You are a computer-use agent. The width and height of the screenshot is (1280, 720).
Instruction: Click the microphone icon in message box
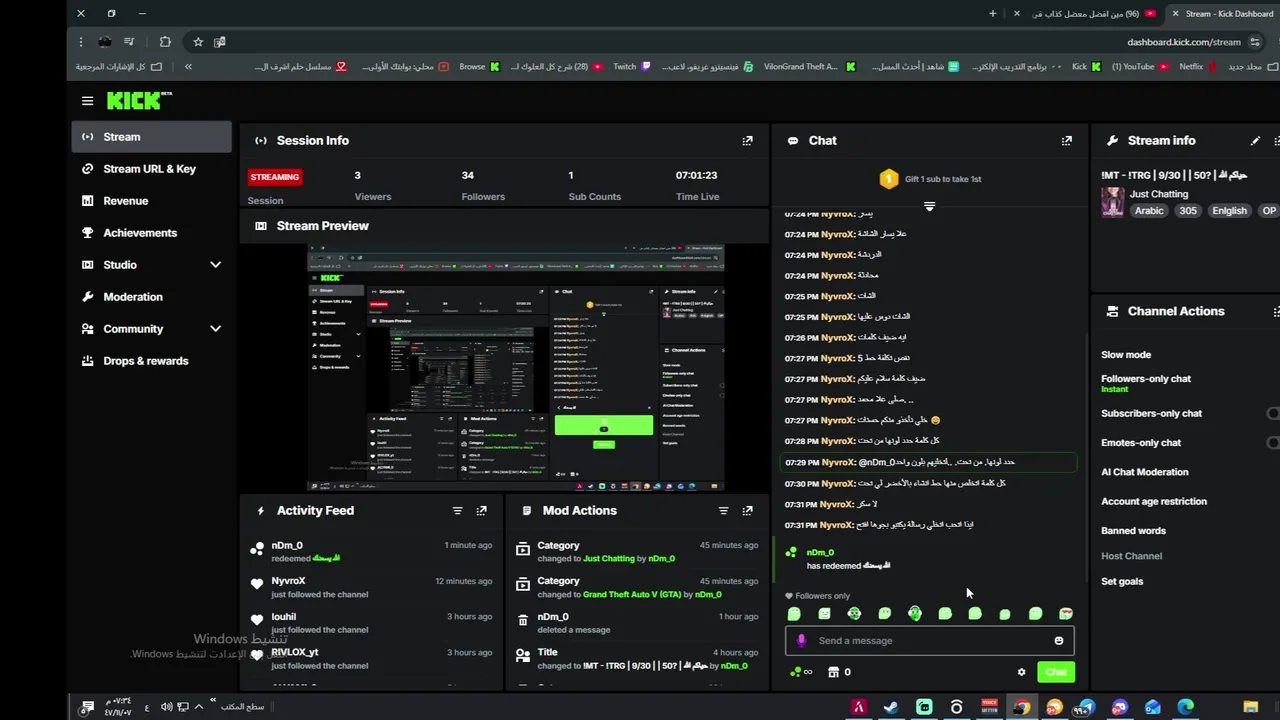point(801,641)
